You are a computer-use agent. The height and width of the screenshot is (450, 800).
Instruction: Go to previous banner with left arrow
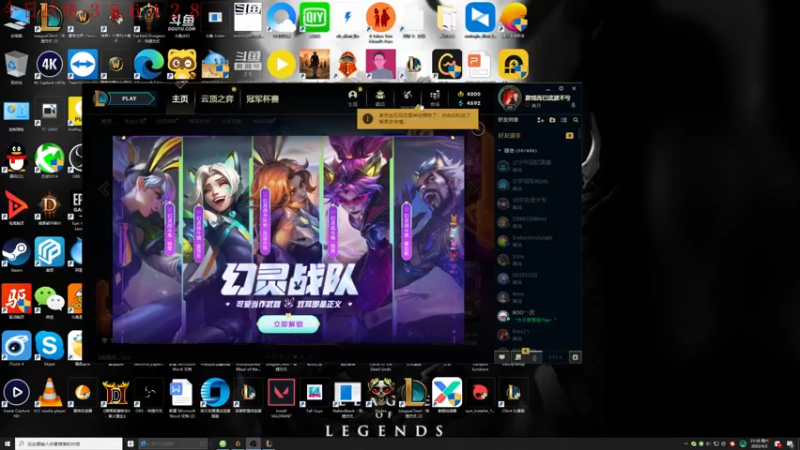[x=104, y=189]
